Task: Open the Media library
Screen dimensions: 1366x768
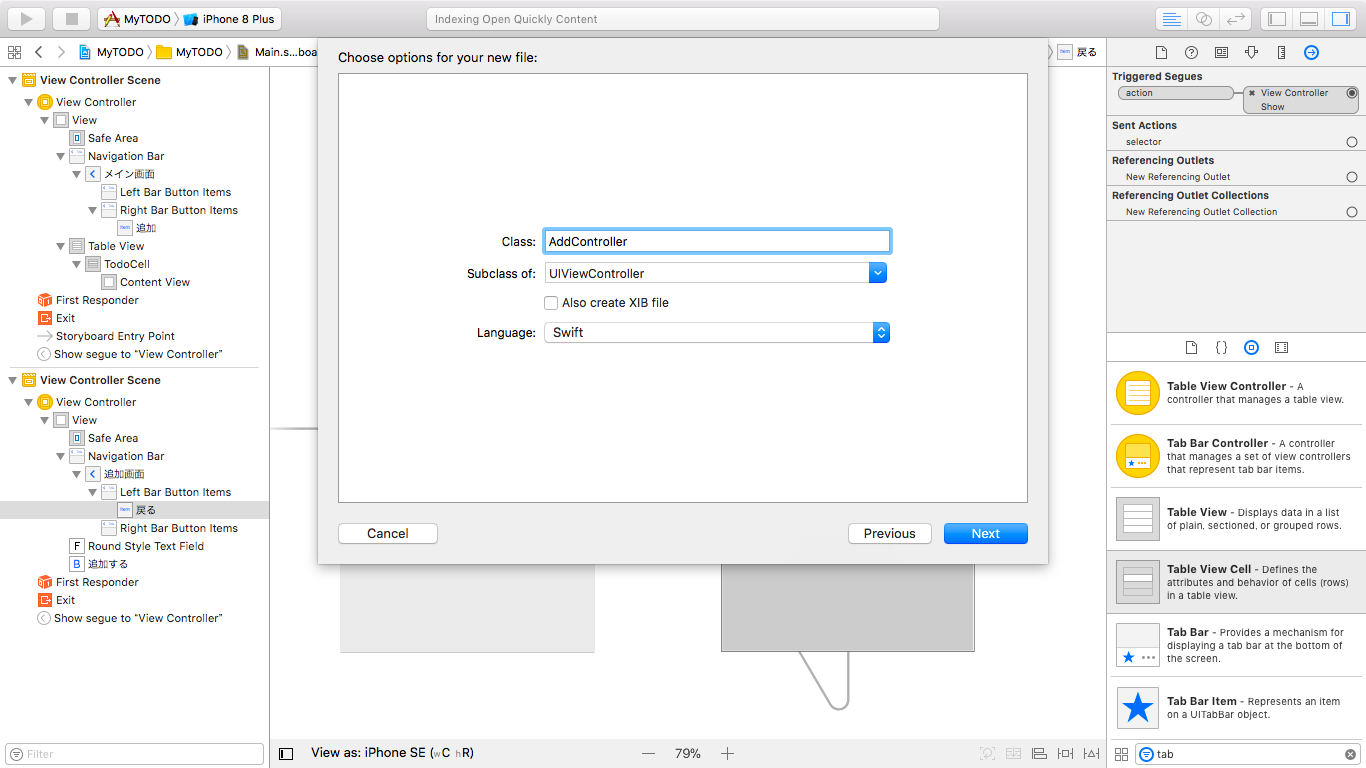Action: pos(1283,347)
